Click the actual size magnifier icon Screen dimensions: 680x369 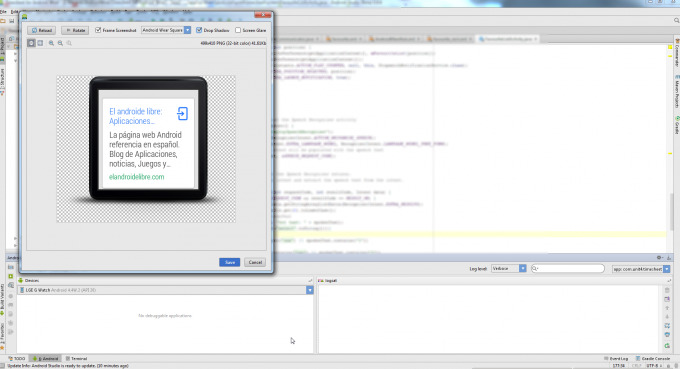69,43
